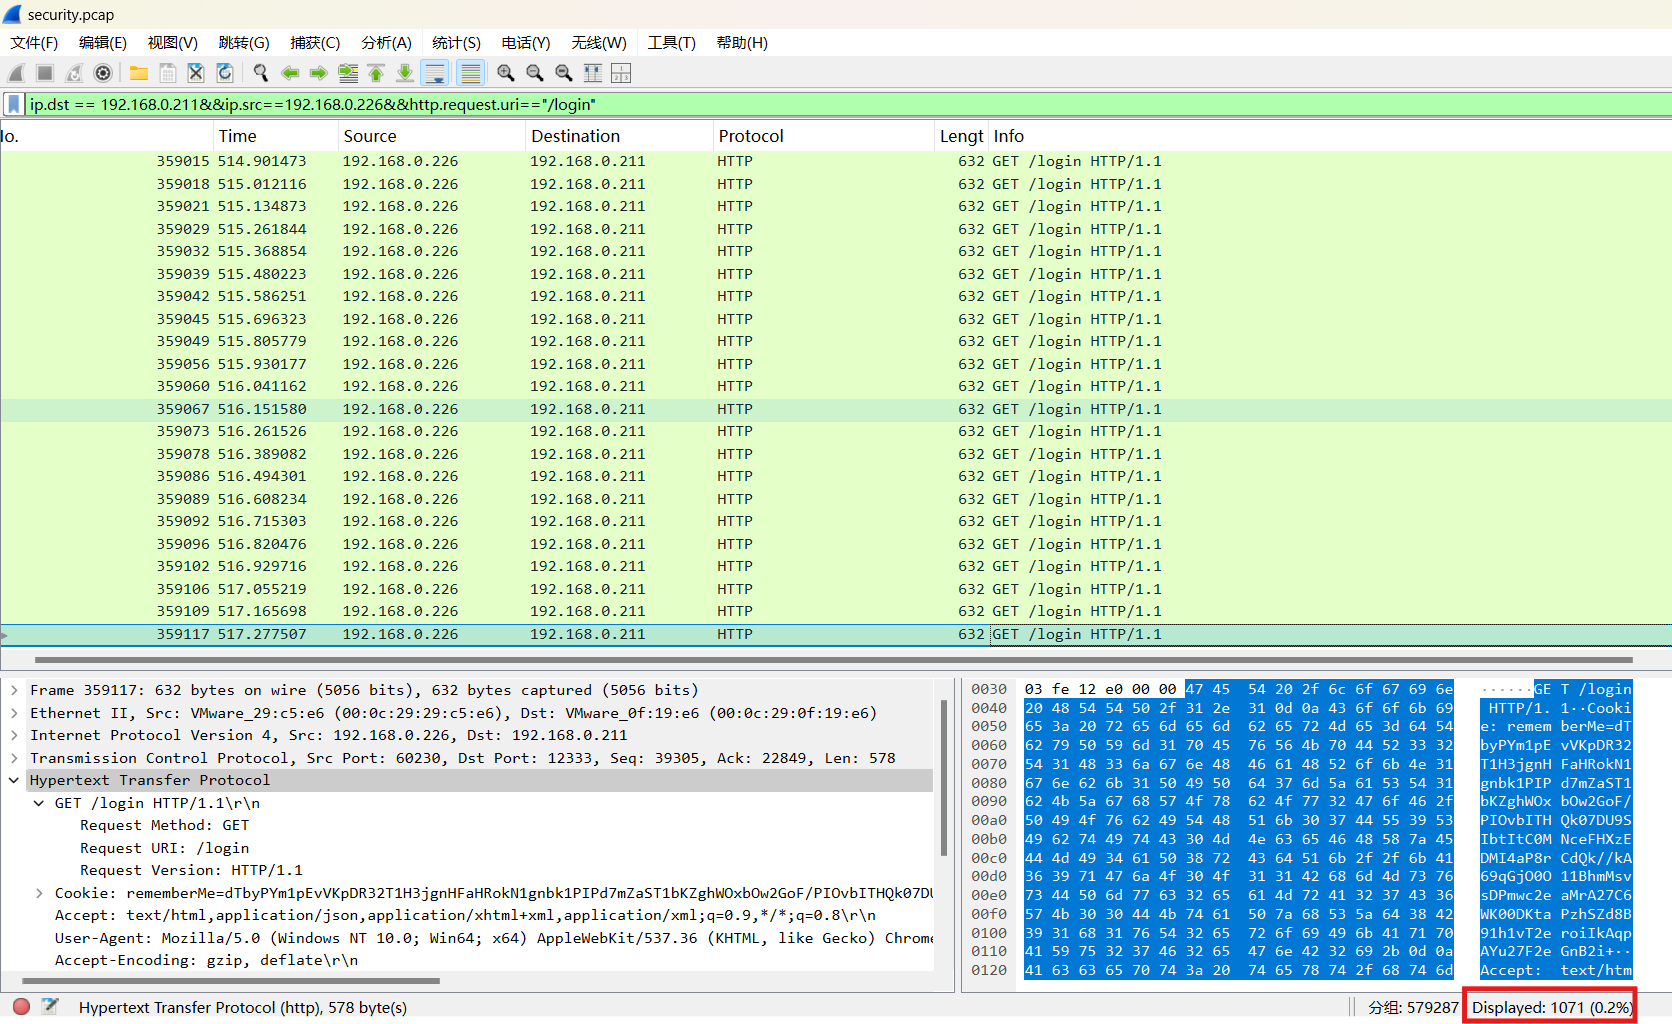
Task: Open the 分析(A) menu
Action: [x=386, y=42]
